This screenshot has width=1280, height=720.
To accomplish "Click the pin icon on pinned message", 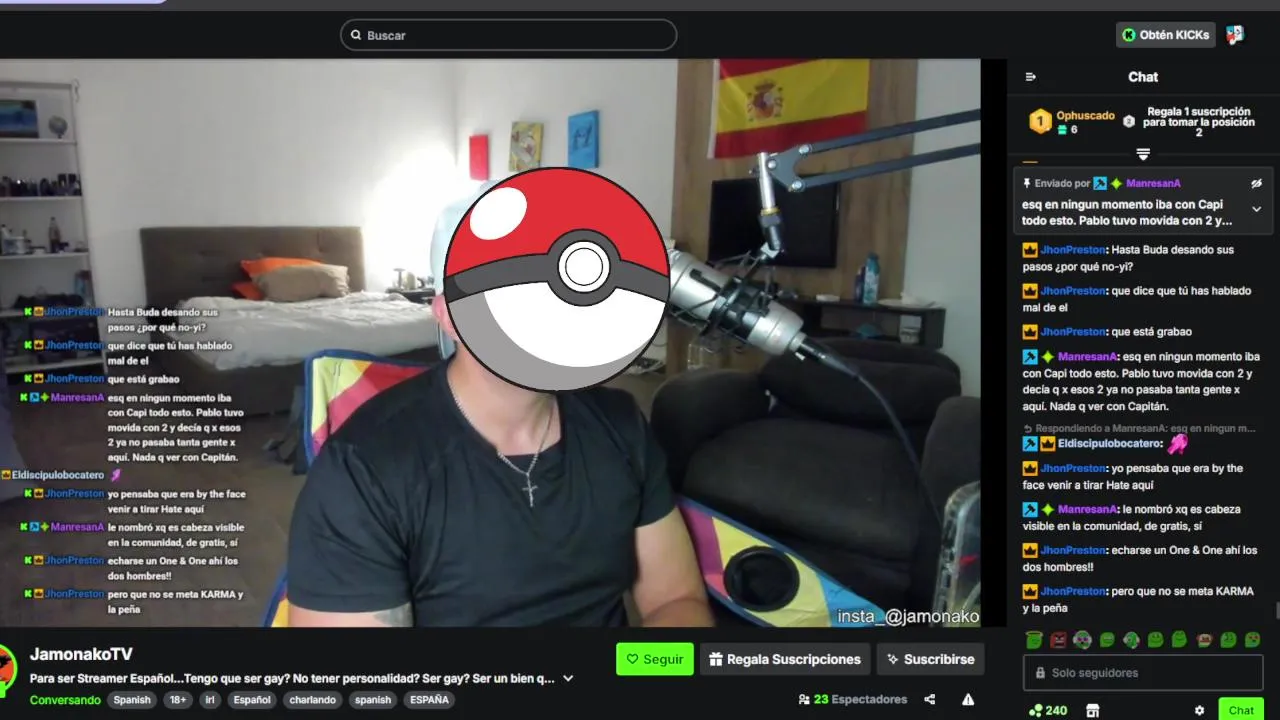I will pos(1026,184).
